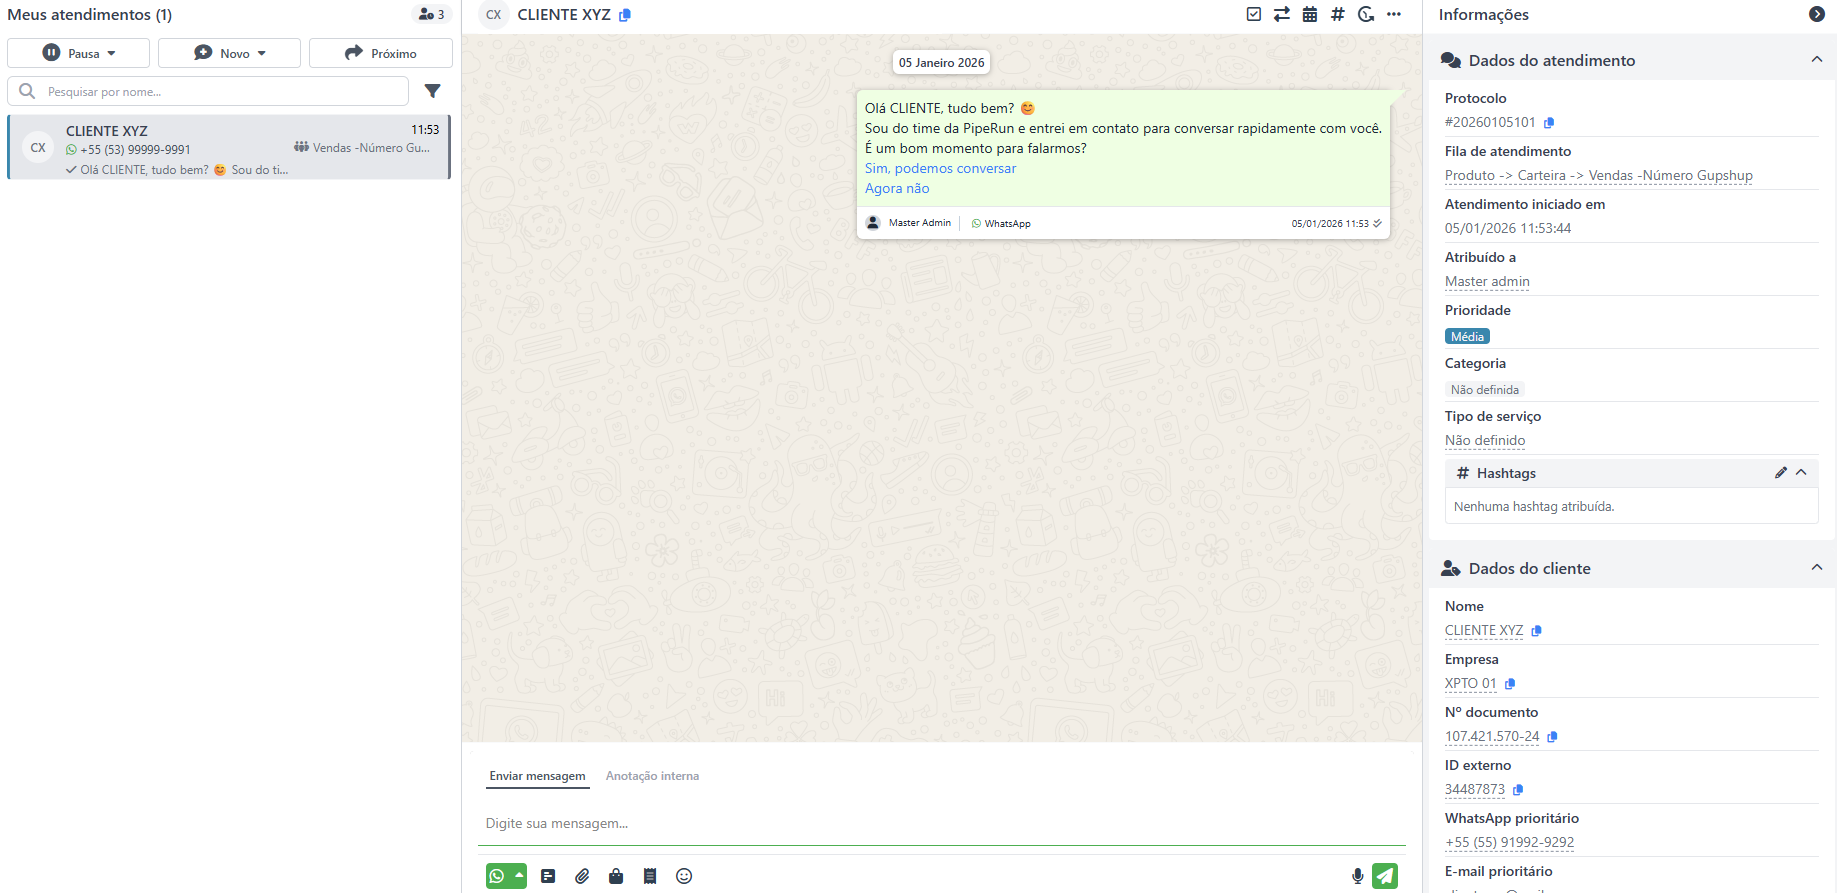The width and height of the screenshot is (1837, 893).
Task: Click the Próximo button
Action: (x=381, y=53)
